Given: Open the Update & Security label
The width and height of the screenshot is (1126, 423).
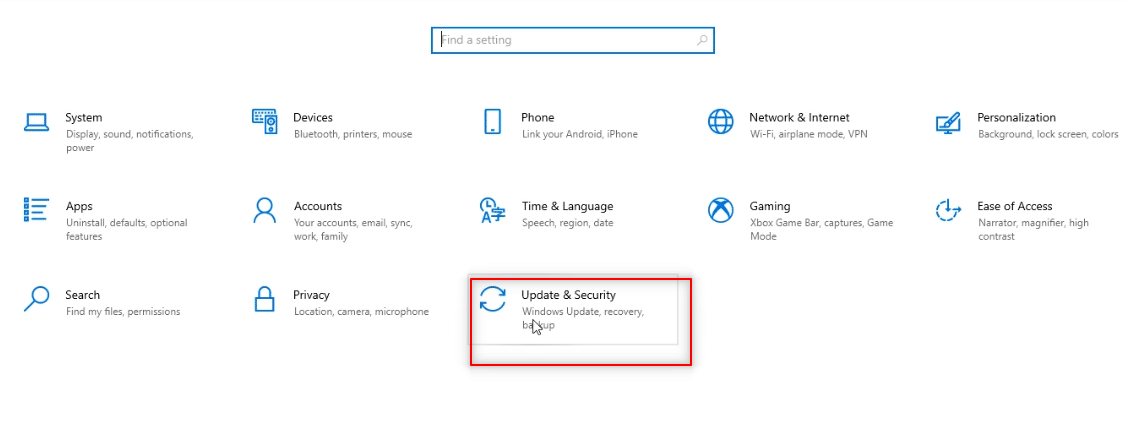Looking at the screenshot, I should [x=568, y=294].
